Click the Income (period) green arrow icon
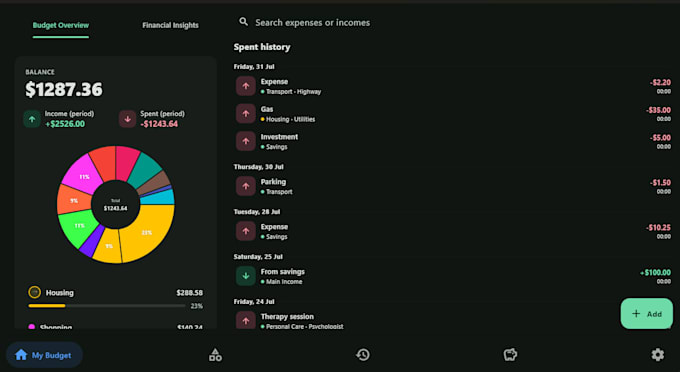The width and height of the screenshot is (680, 372). (32, 119)
